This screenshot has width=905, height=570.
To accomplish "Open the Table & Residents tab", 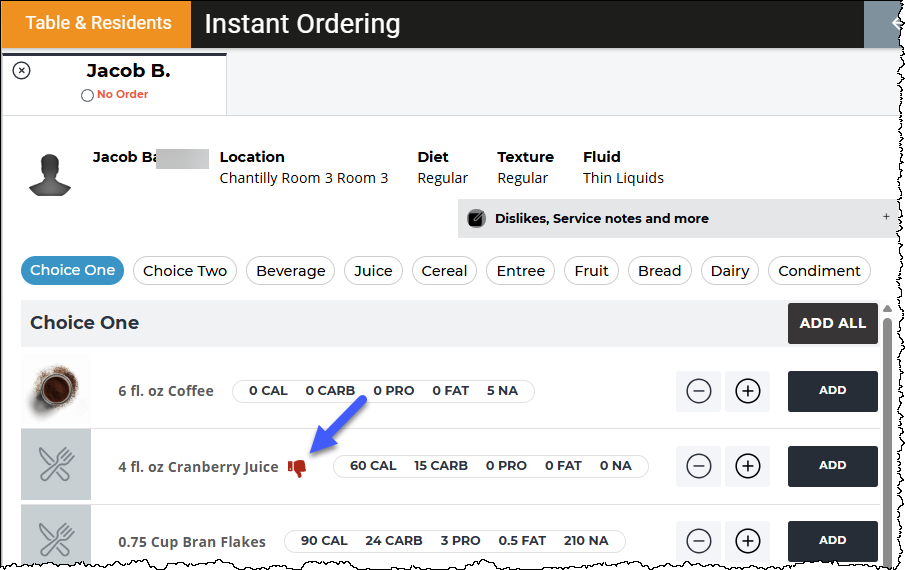I will (x=96, y=24).
